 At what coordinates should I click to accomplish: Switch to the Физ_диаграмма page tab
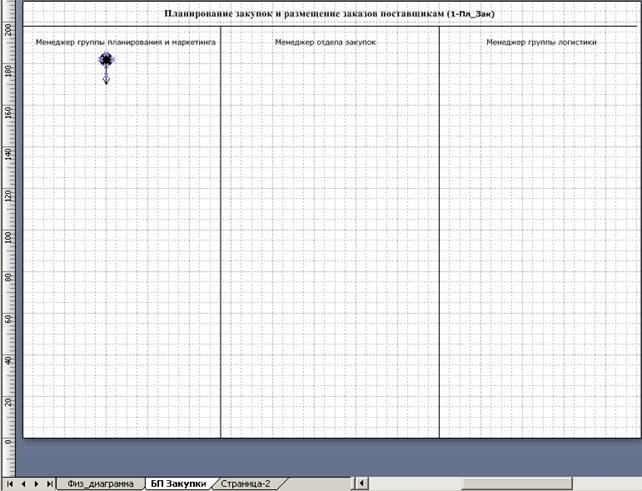point(100,484)
